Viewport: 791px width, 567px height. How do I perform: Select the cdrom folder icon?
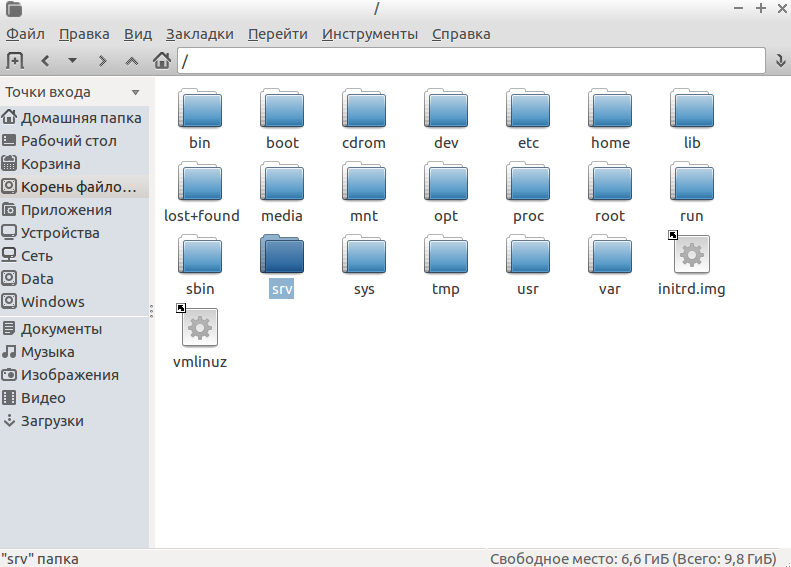pyautogui.click(x=364, y=108)
